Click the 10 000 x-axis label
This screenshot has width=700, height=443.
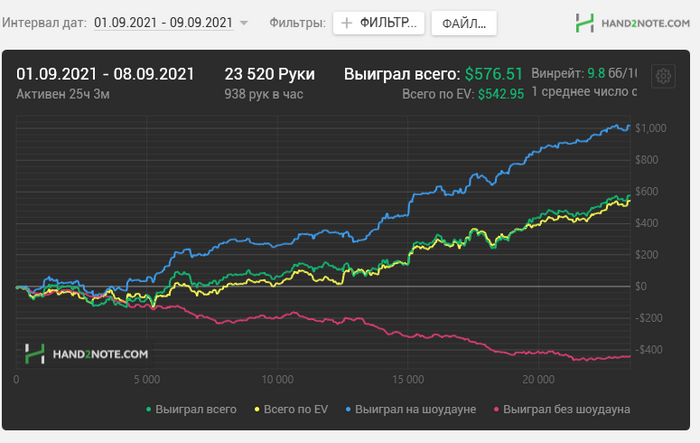pyautogui.click(x=277, y=380)
